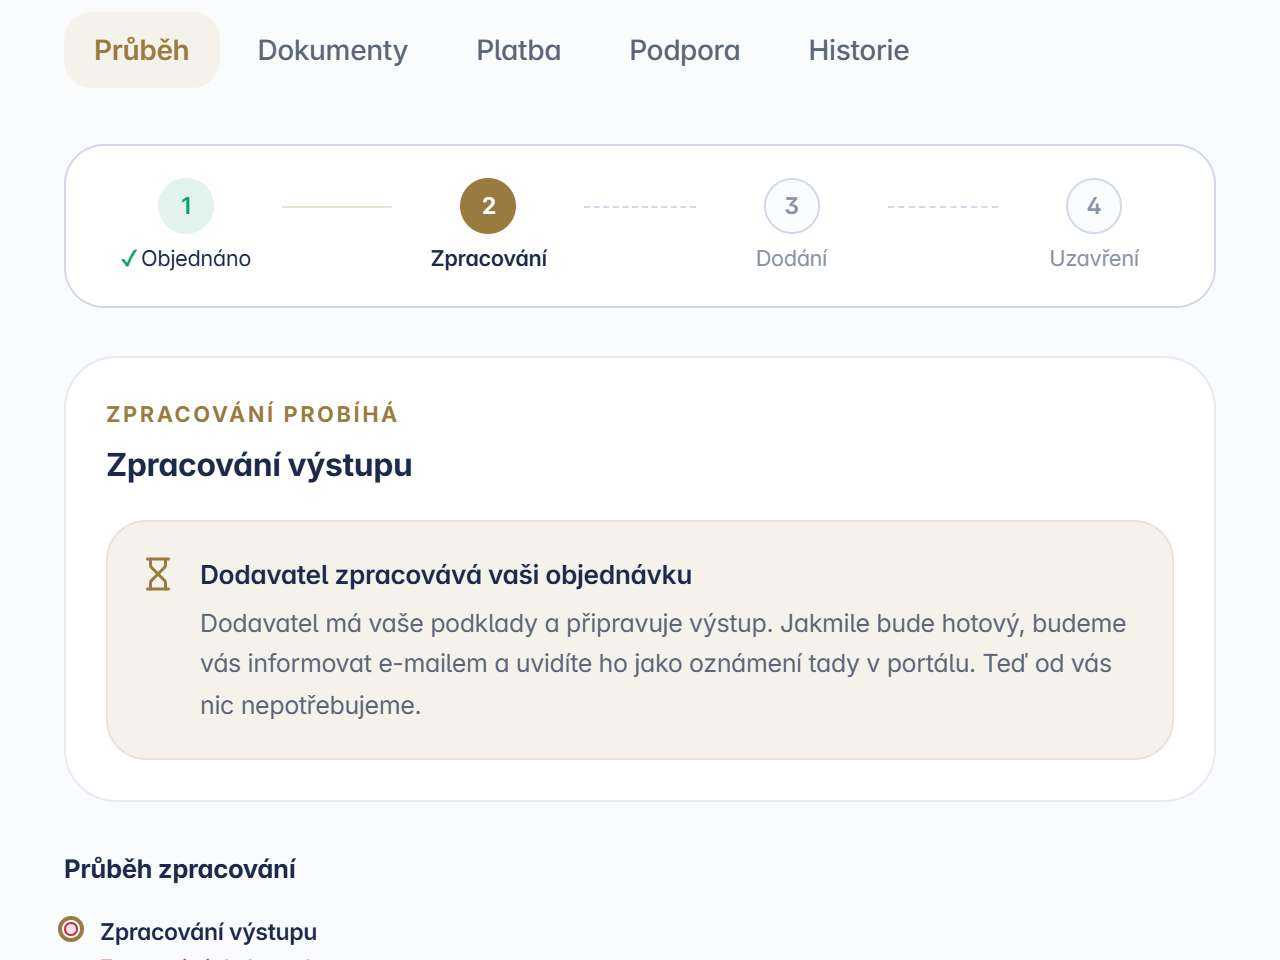Image resolution: width=1280 pixels, height=960 pixels.
Task: Go to the Podpora tab
Action: [x=685, y=50]
